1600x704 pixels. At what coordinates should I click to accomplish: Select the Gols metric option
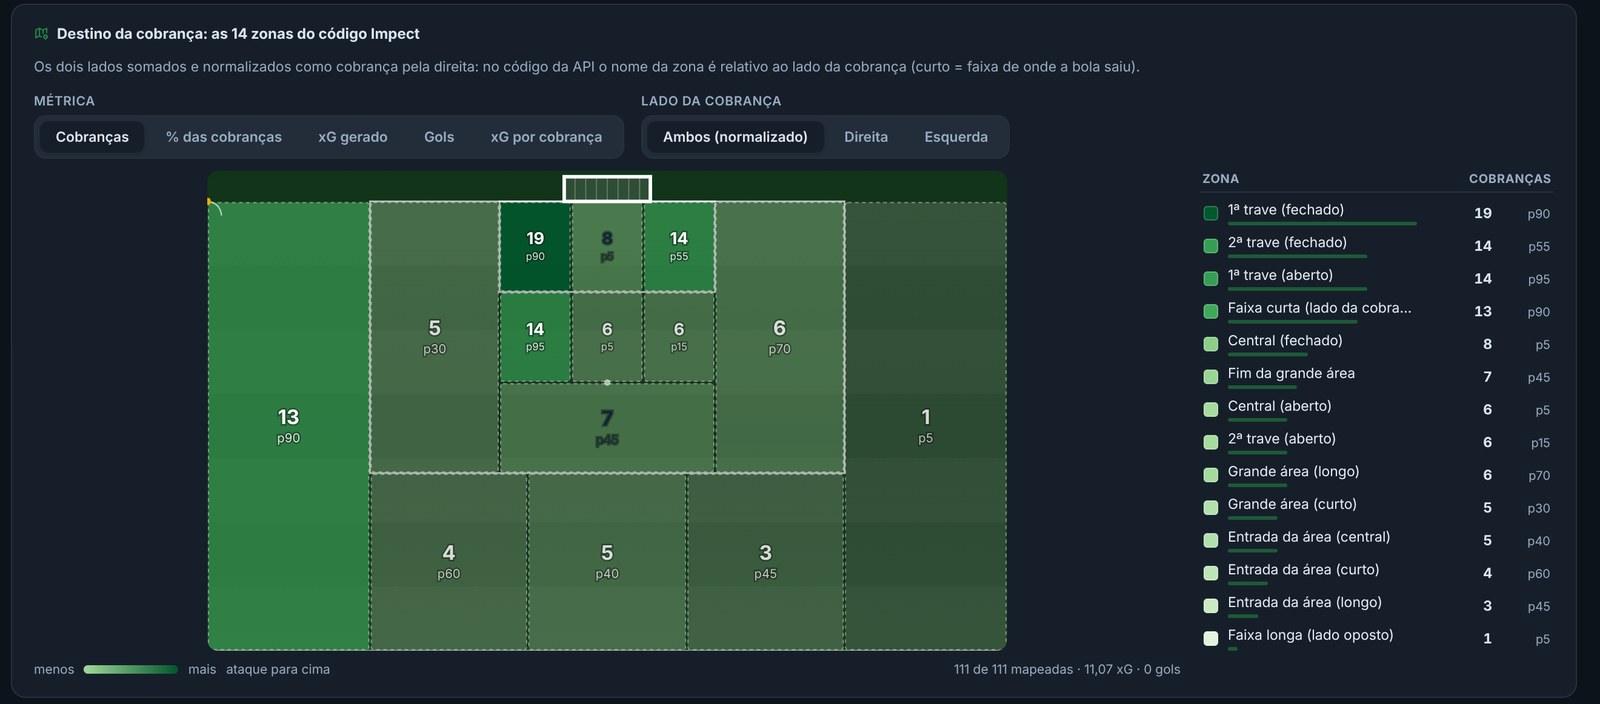(x=439, y=137)
